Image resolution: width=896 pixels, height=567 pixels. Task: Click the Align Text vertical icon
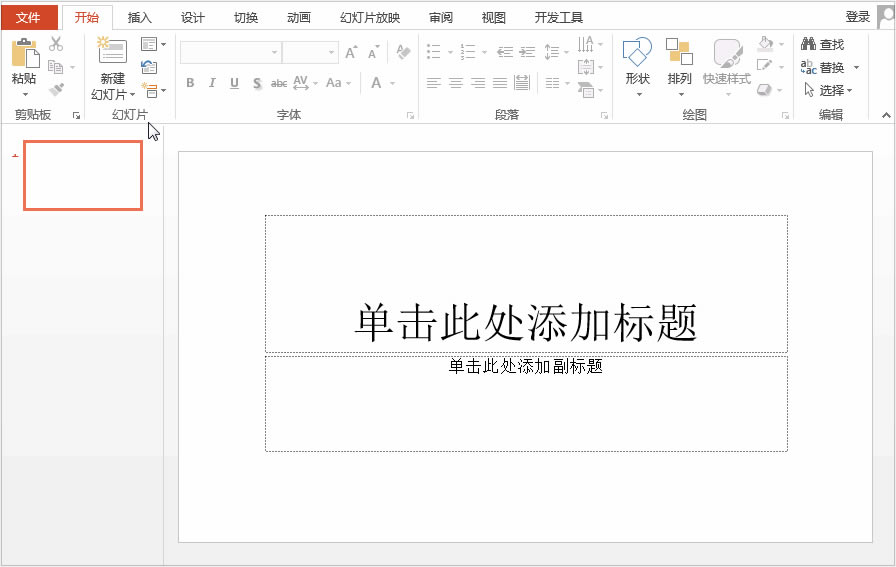pos(586,67)
